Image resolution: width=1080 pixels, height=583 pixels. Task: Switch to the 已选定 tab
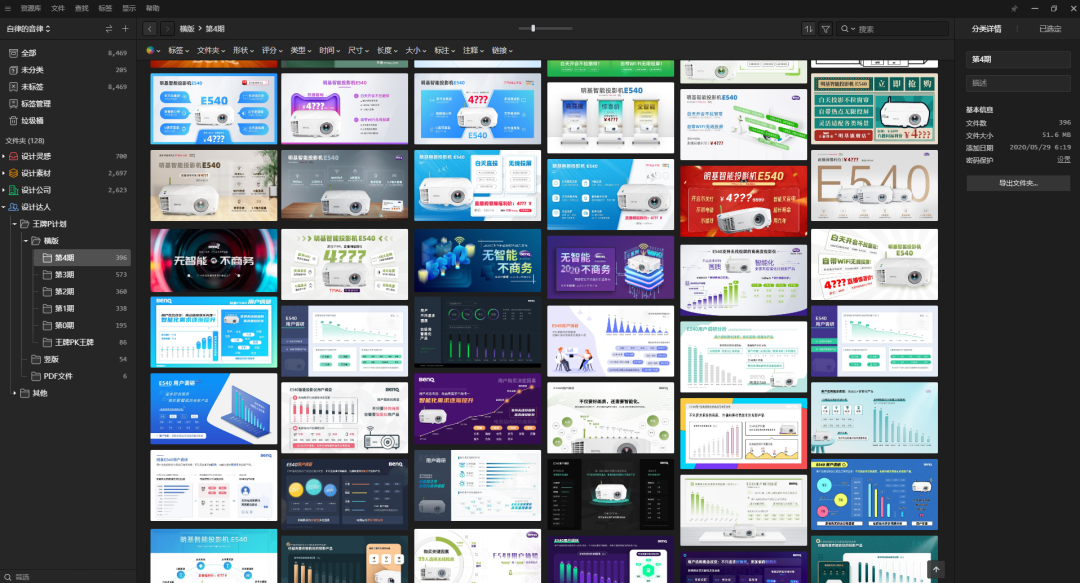tap(1050, 29)
